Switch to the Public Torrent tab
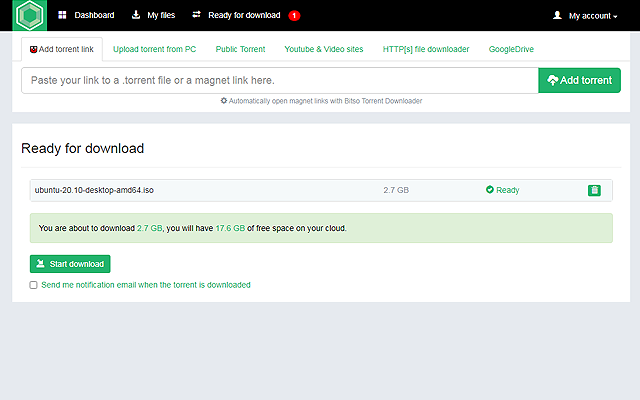The height and width of the screenshot is (400, 640). [x=240, y=49]
